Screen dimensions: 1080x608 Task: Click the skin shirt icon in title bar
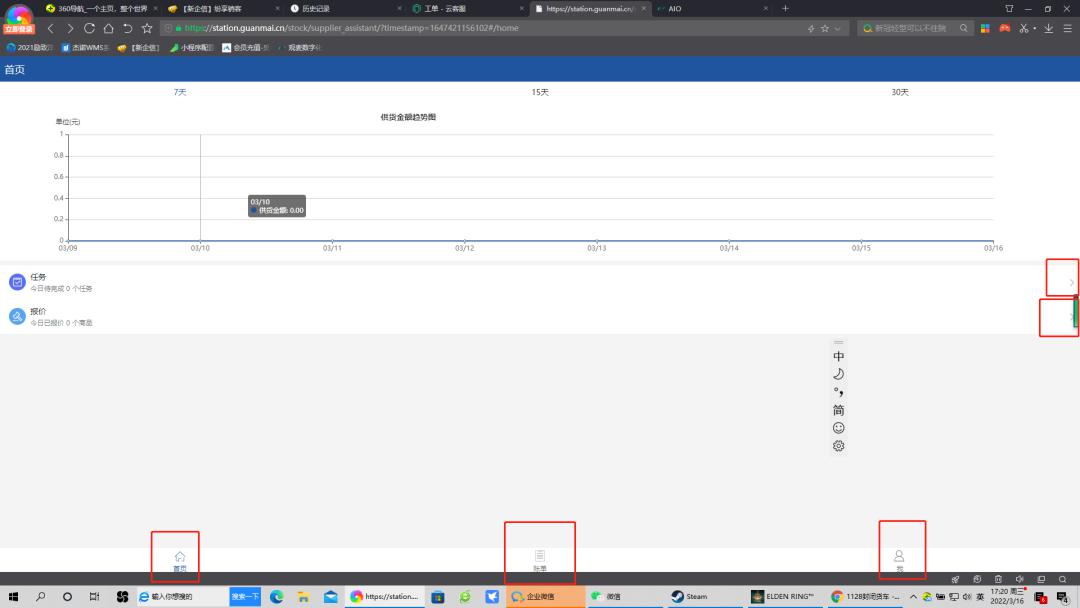click(1009, 8)
